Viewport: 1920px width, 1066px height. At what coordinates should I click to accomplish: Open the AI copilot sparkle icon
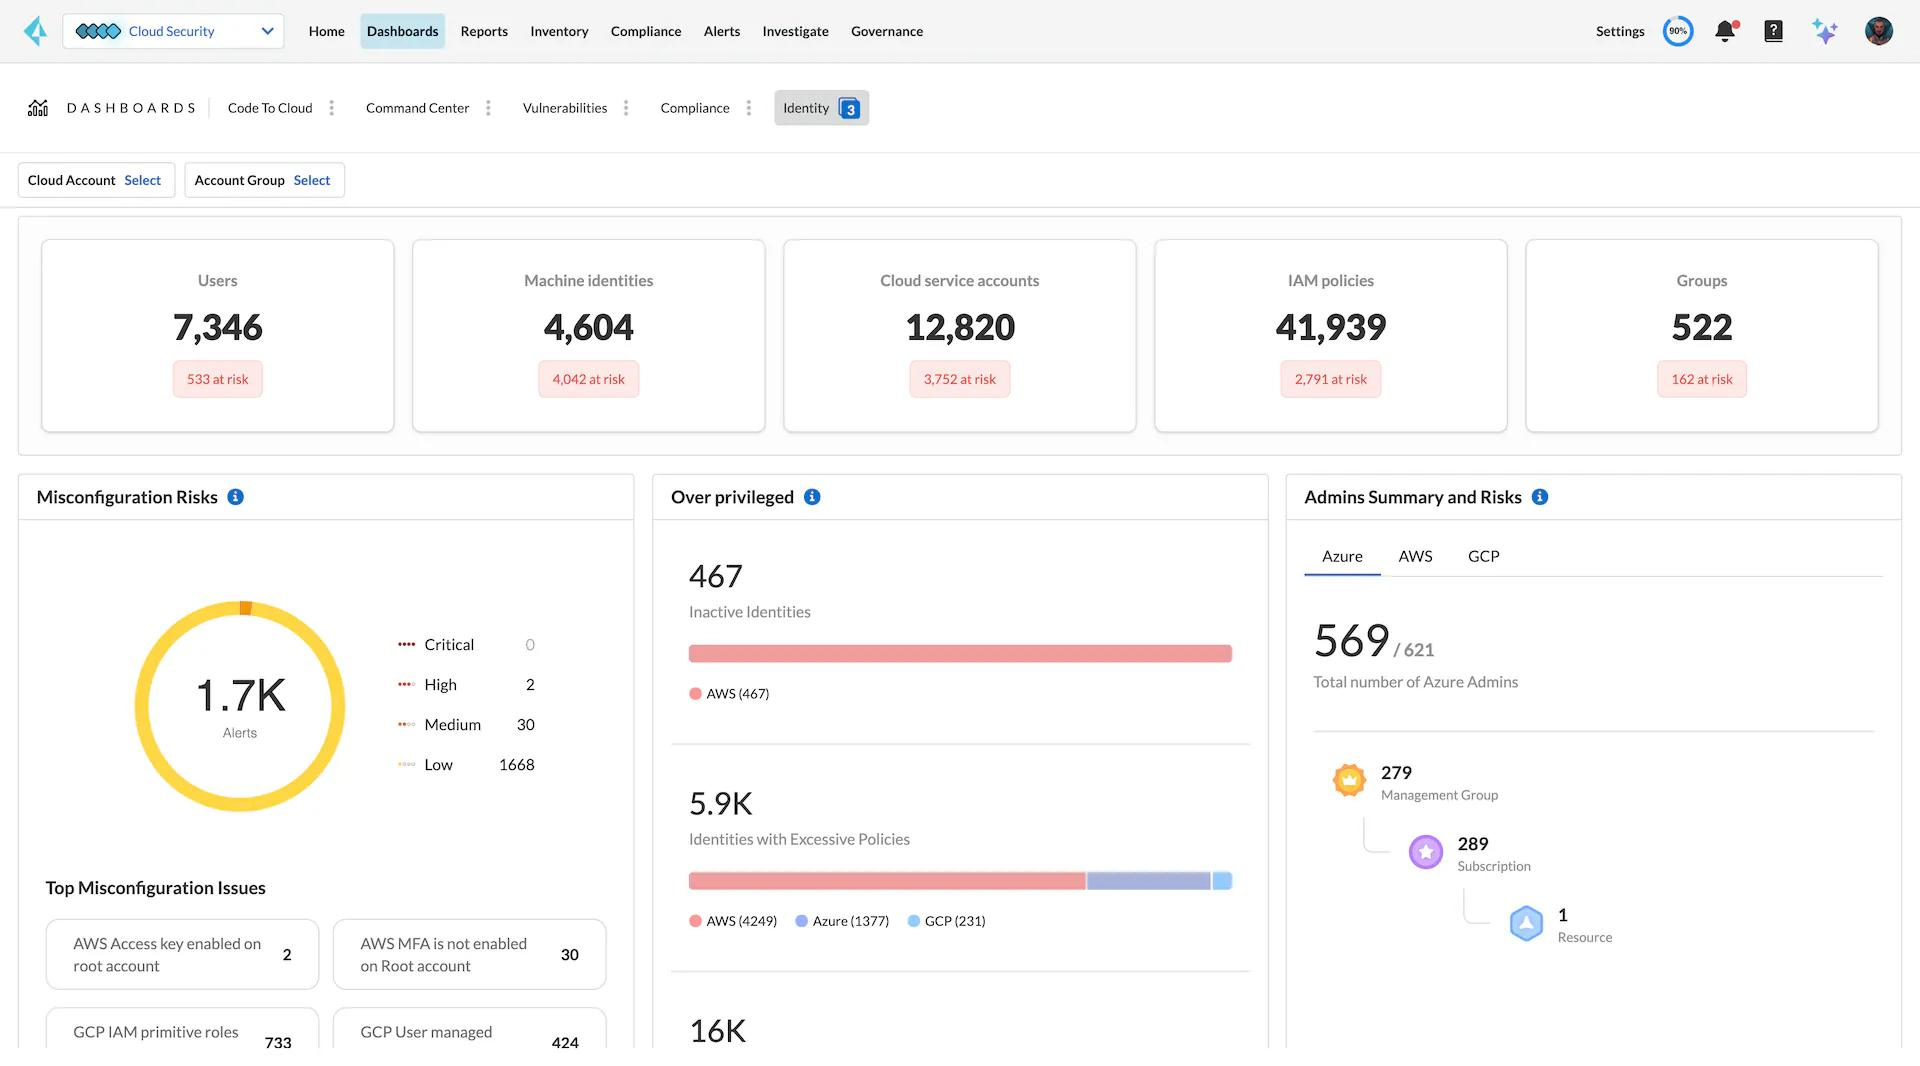point(1824,31)
